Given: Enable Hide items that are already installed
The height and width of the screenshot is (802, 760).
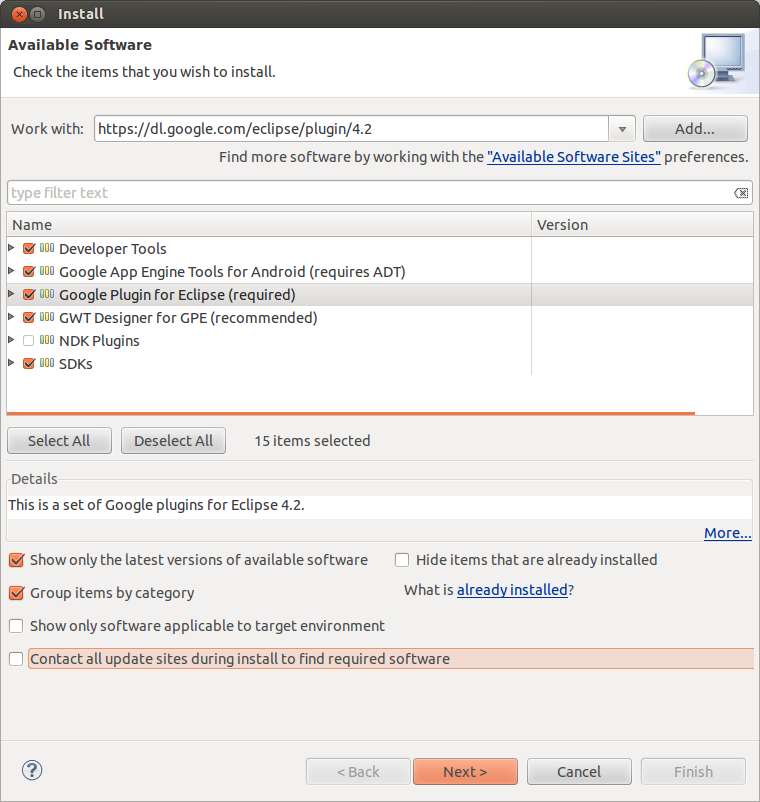Looking at the screenshot, I should tap(402, 560).
